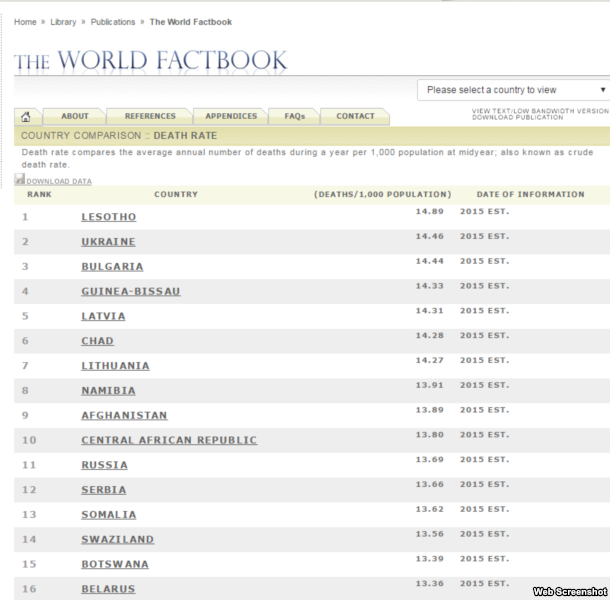Click the Russia country link
610x600 pixels.
[x=104, y=465]
